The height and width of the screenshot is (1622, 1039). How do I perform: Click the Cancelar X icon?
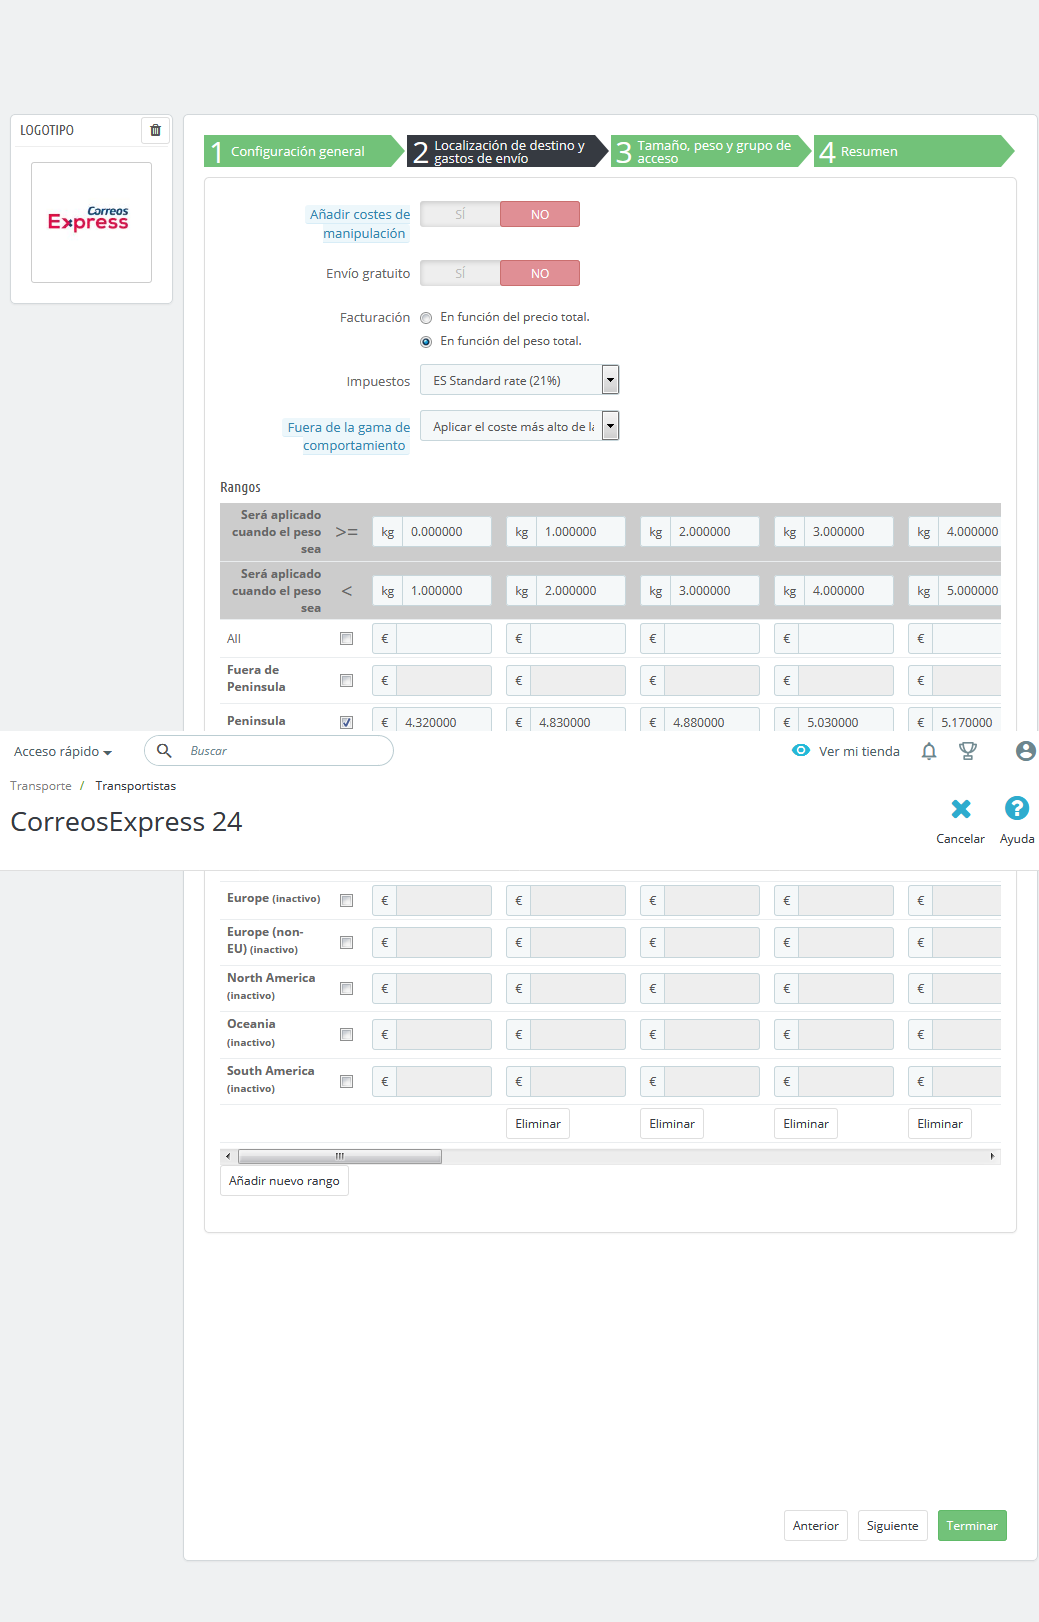[961, 808]
